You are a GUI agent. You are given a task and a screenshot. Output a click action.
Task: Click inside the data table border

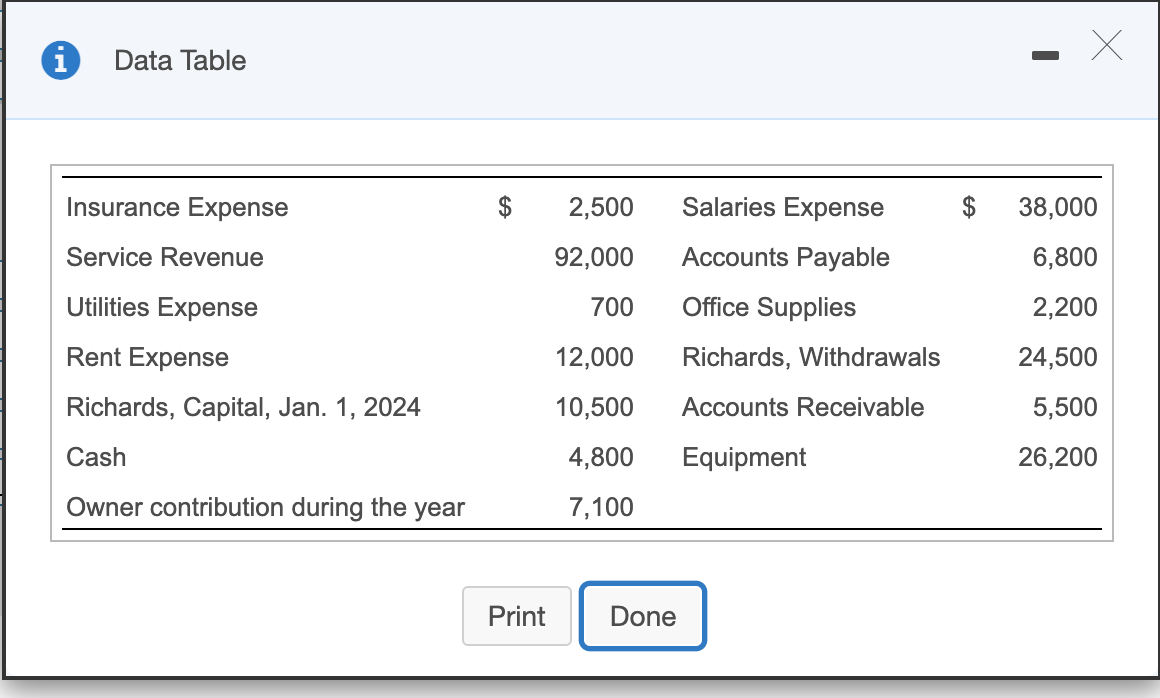click(x=580, y=350)
